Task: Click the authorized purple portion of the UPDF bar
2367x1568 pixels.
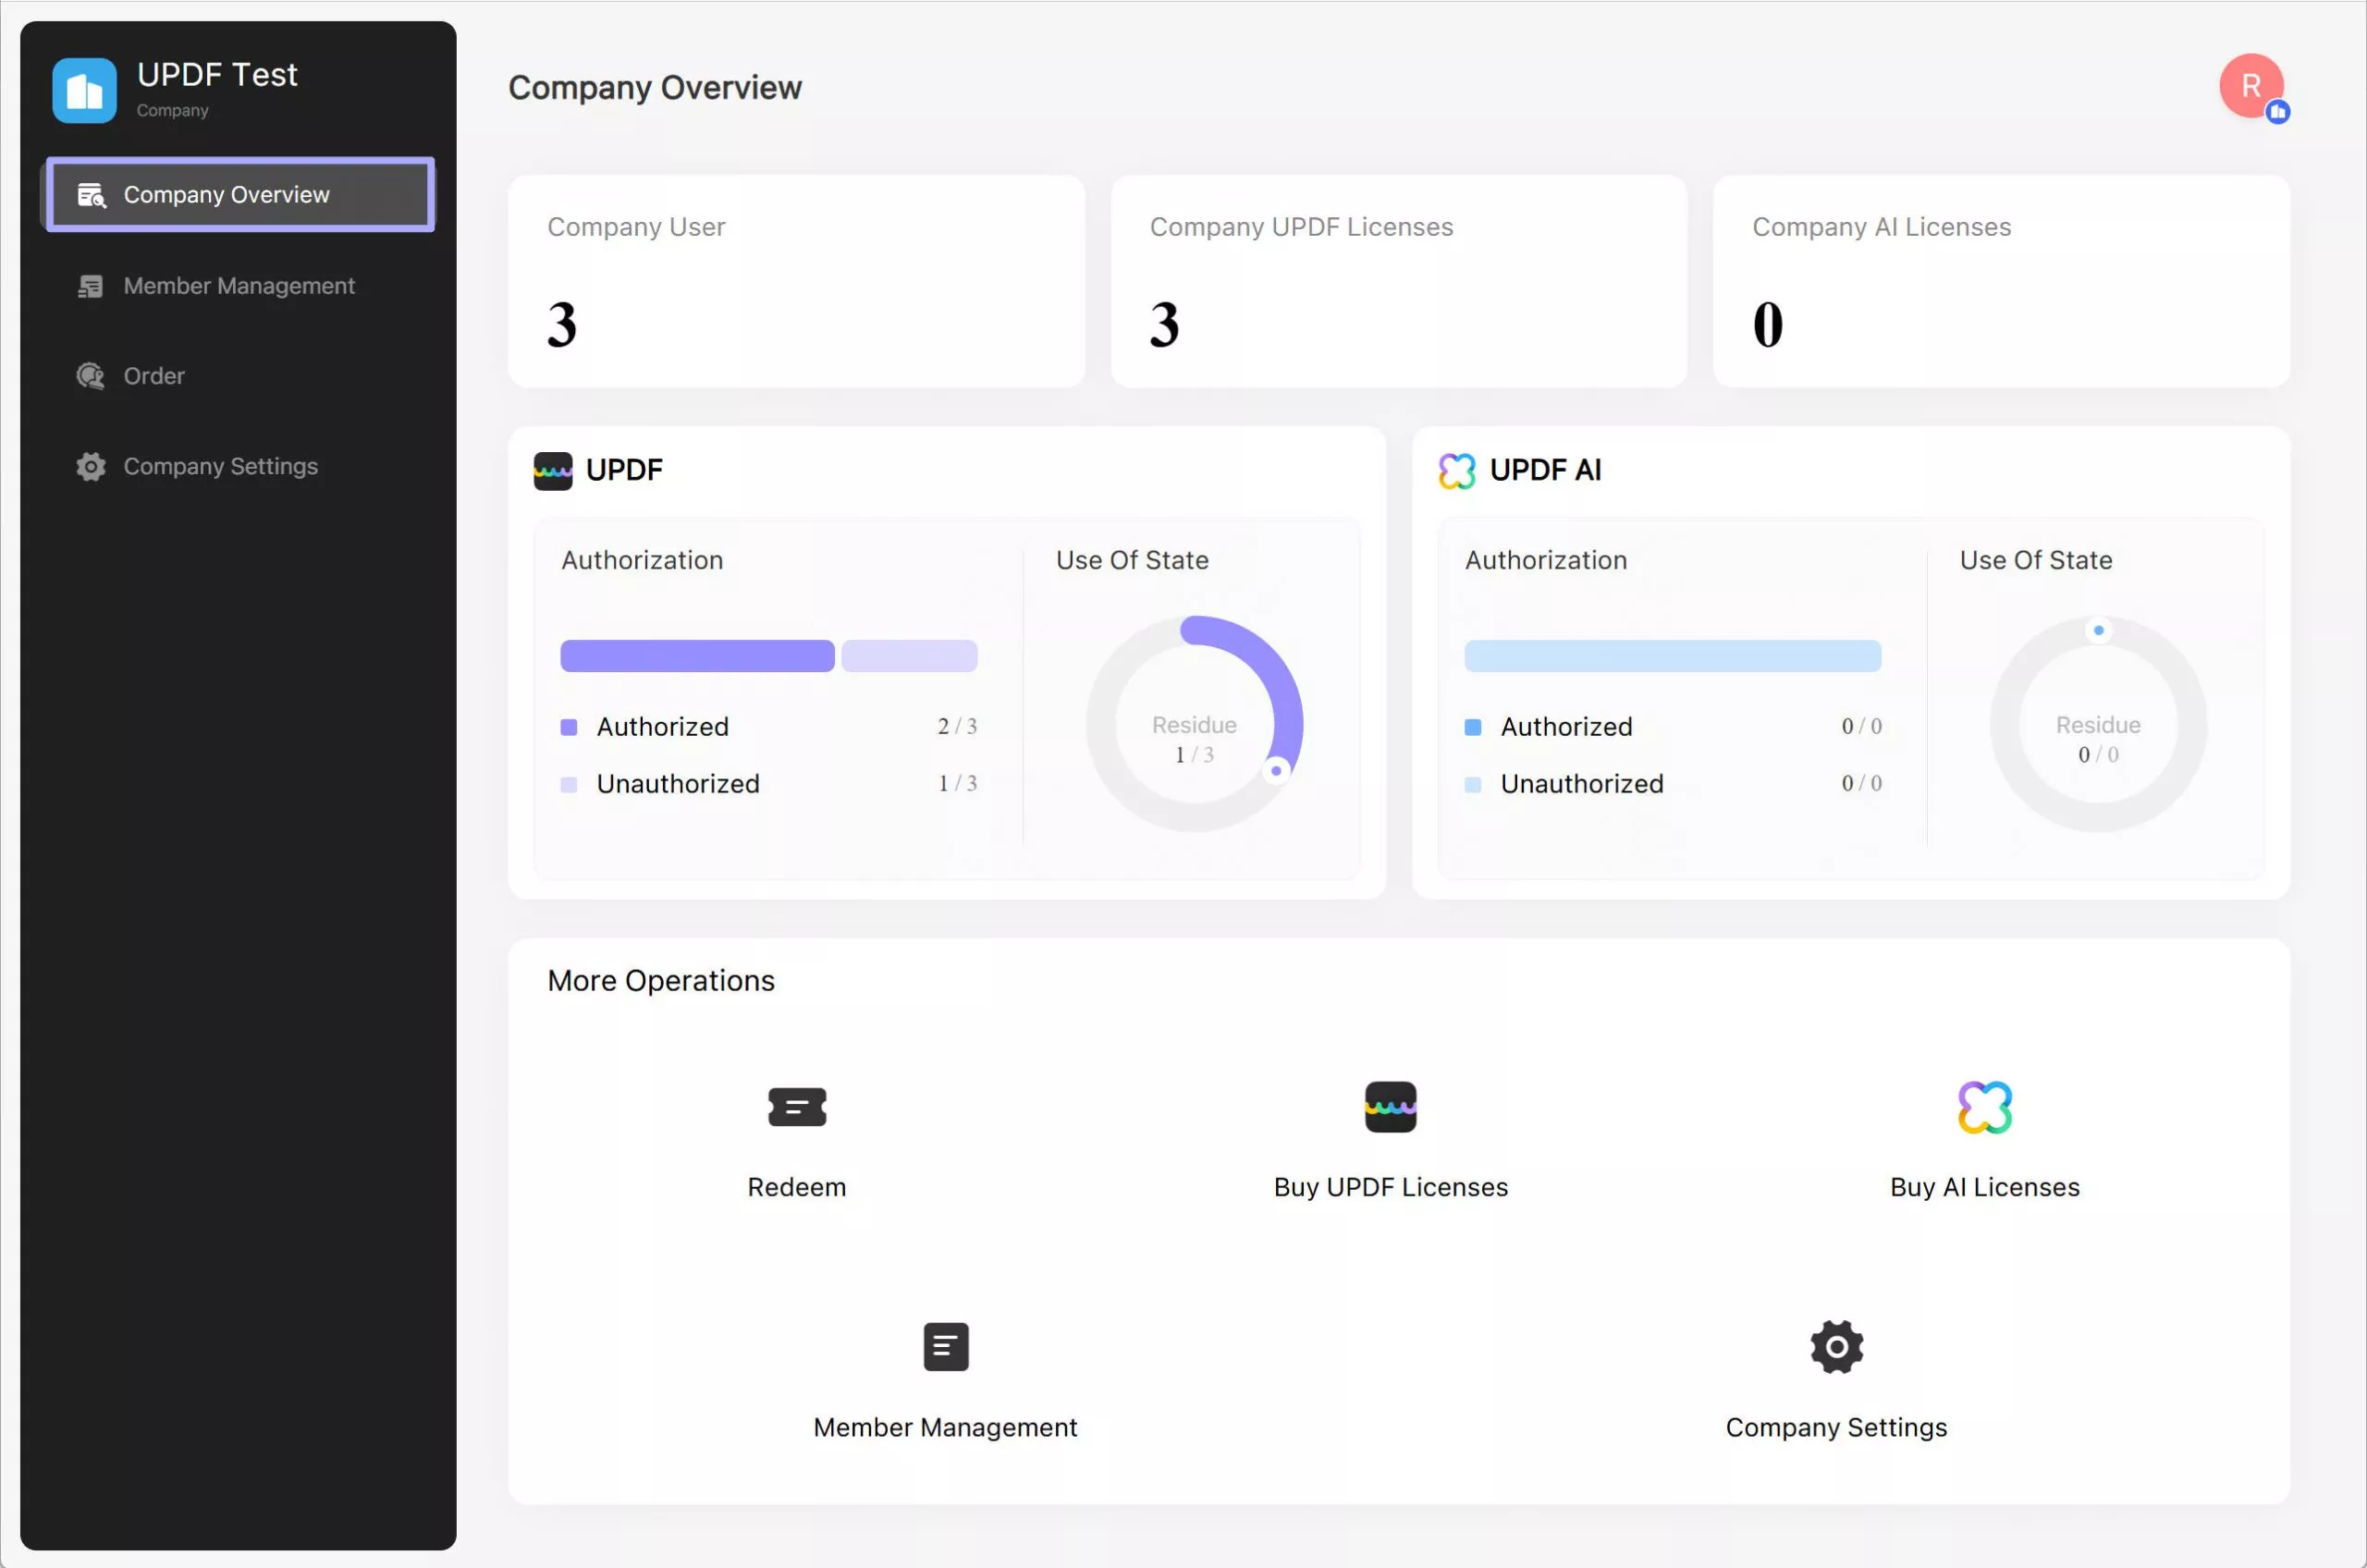Action: click(697, 656)
